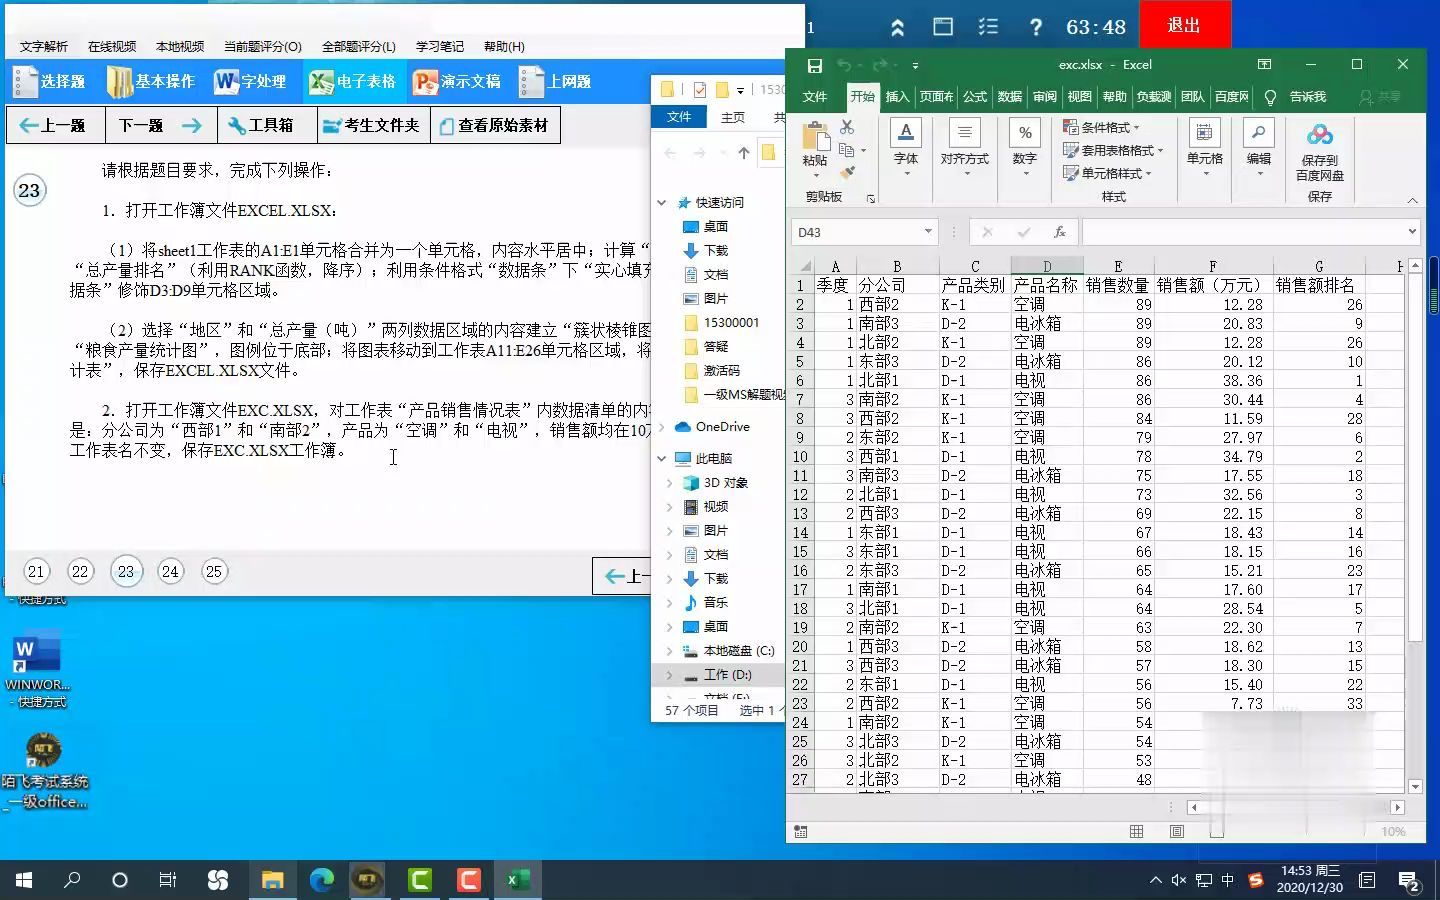Screen dimensions: 1440x900
Task: Click 单元格样式 (Cell Styles) icon
Action: pyautogui.click(x=1110, y=173)
